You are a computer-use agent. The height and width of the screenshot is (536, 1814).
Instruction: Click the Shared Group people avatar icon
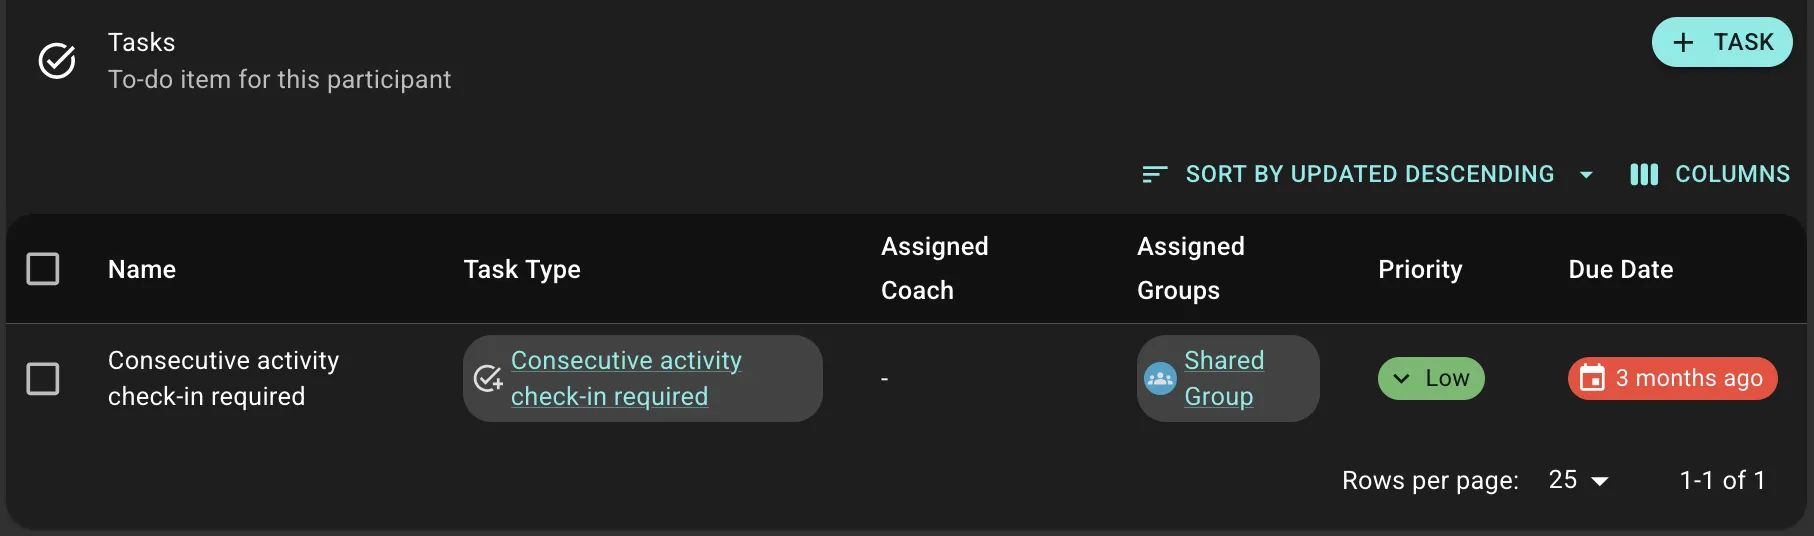[x=1160, y=378]
